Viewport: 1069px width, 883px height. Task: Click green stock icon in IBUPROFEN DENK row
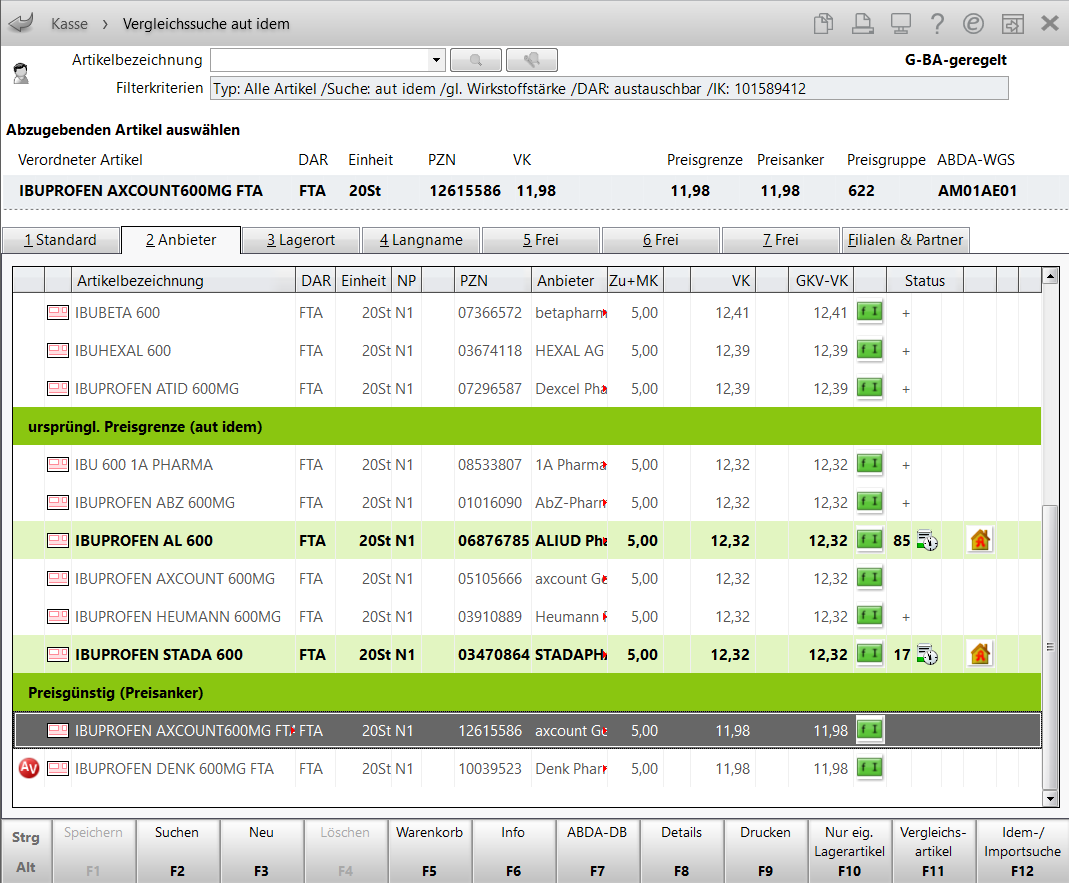[870, 768]
